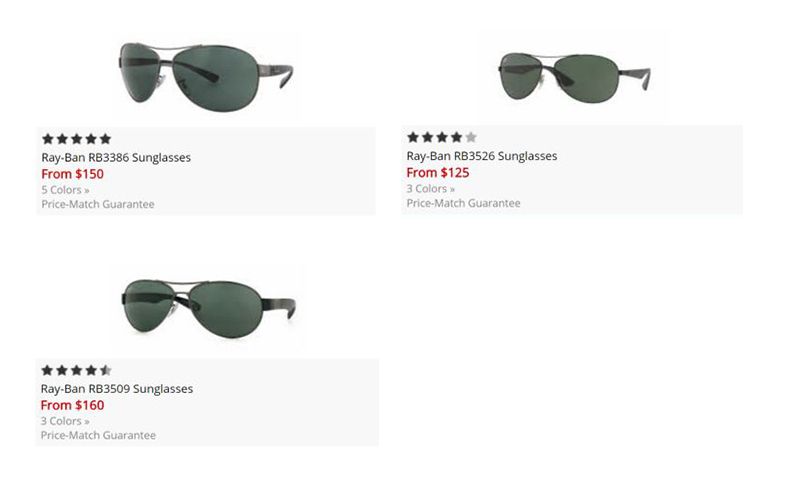The height and width of the screenshot is (500, 800).
Task: Open the RB3509 sunglasses product image
Action: tap(209, 308)
